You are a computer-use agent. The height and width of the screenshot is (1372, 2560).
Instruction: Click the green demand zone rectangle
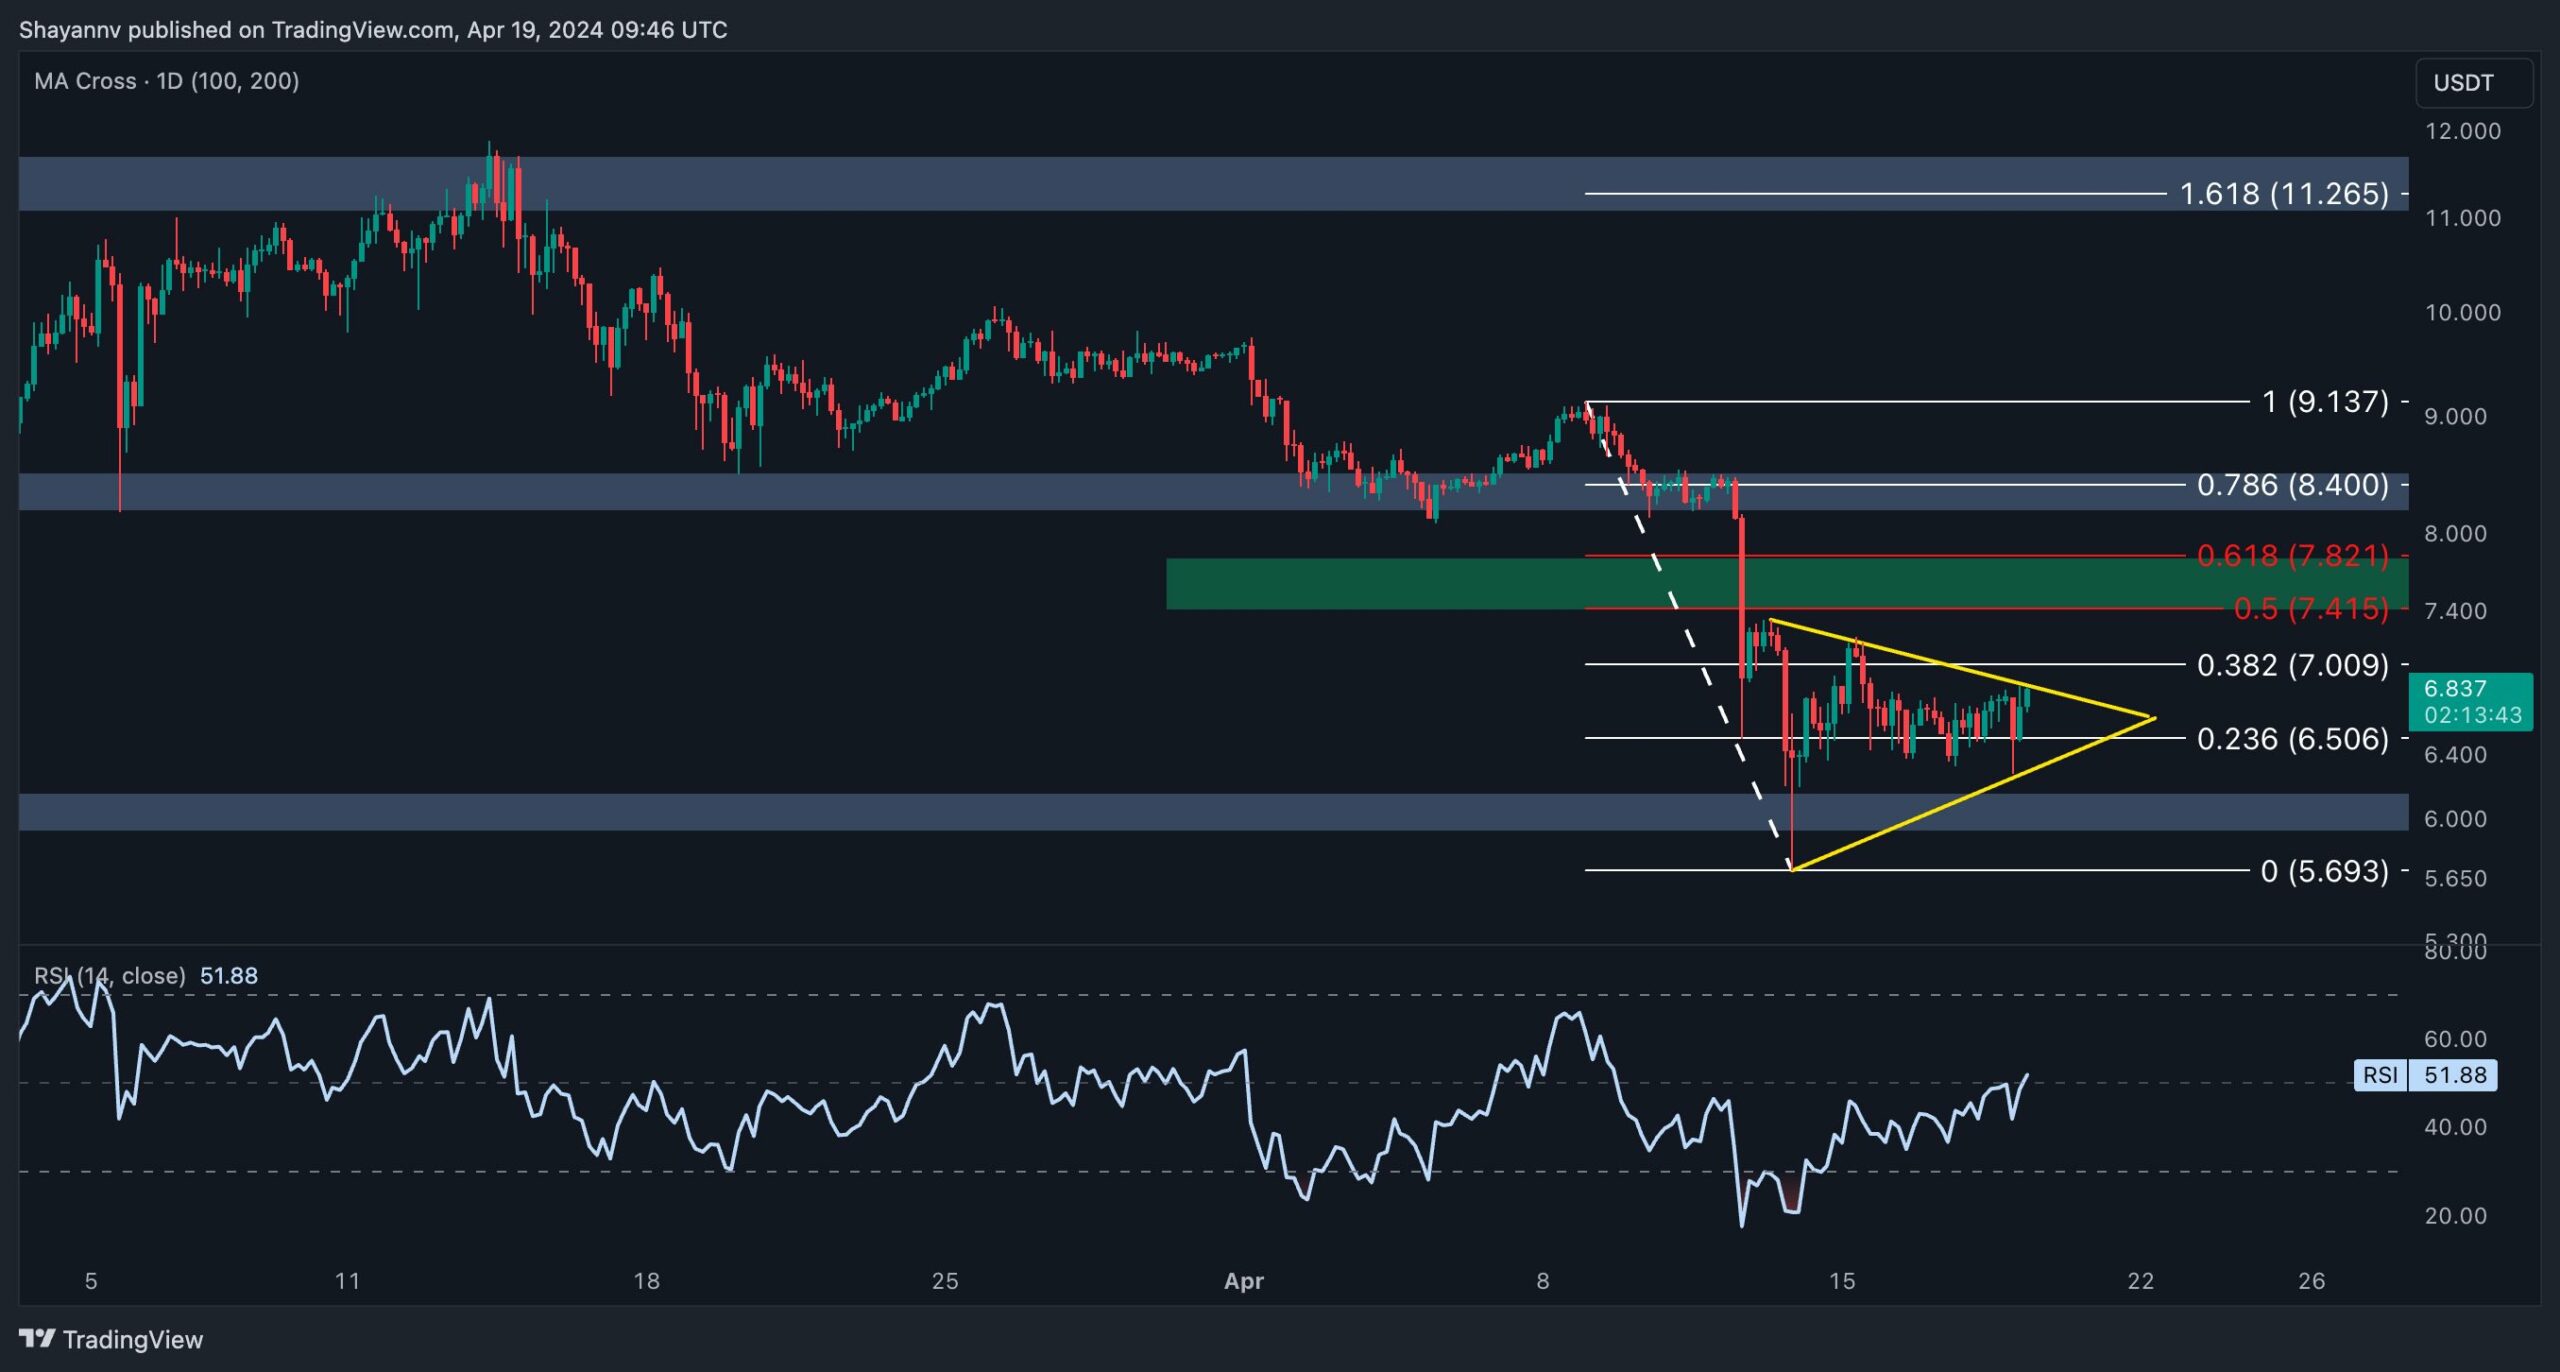(x=1787, y=584)
